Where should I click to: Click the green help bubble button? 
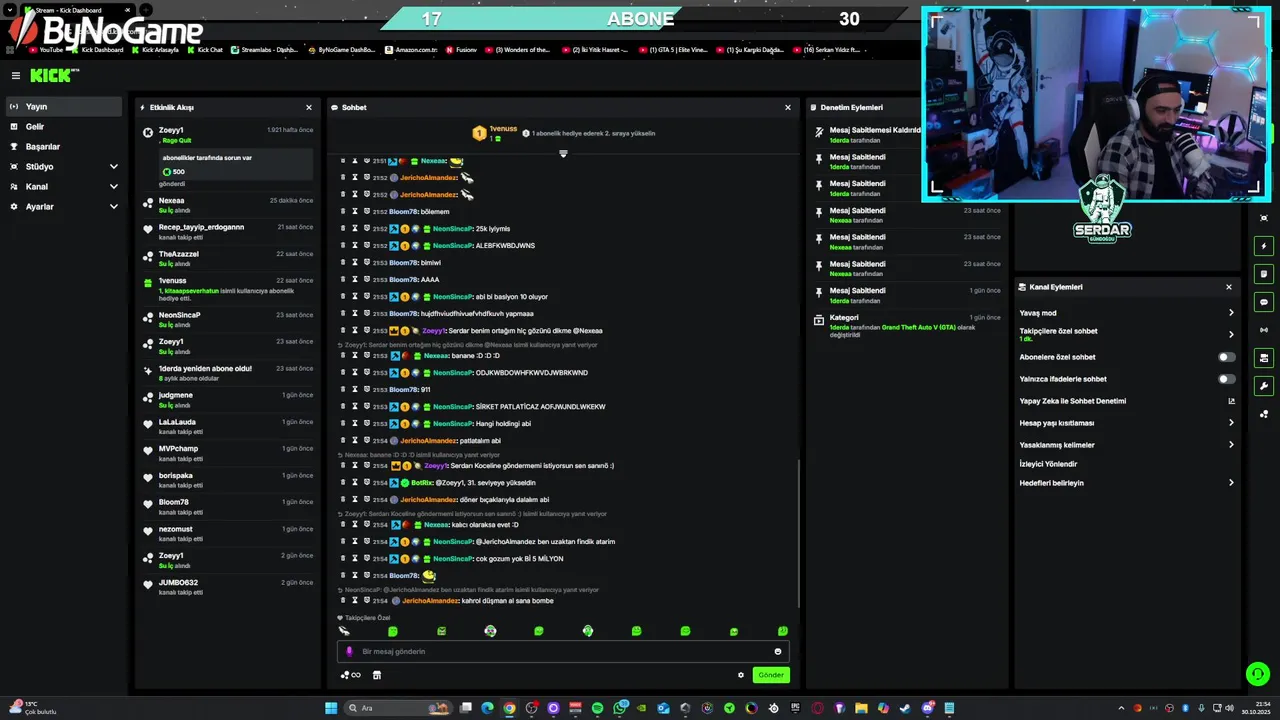[1258, 674]
